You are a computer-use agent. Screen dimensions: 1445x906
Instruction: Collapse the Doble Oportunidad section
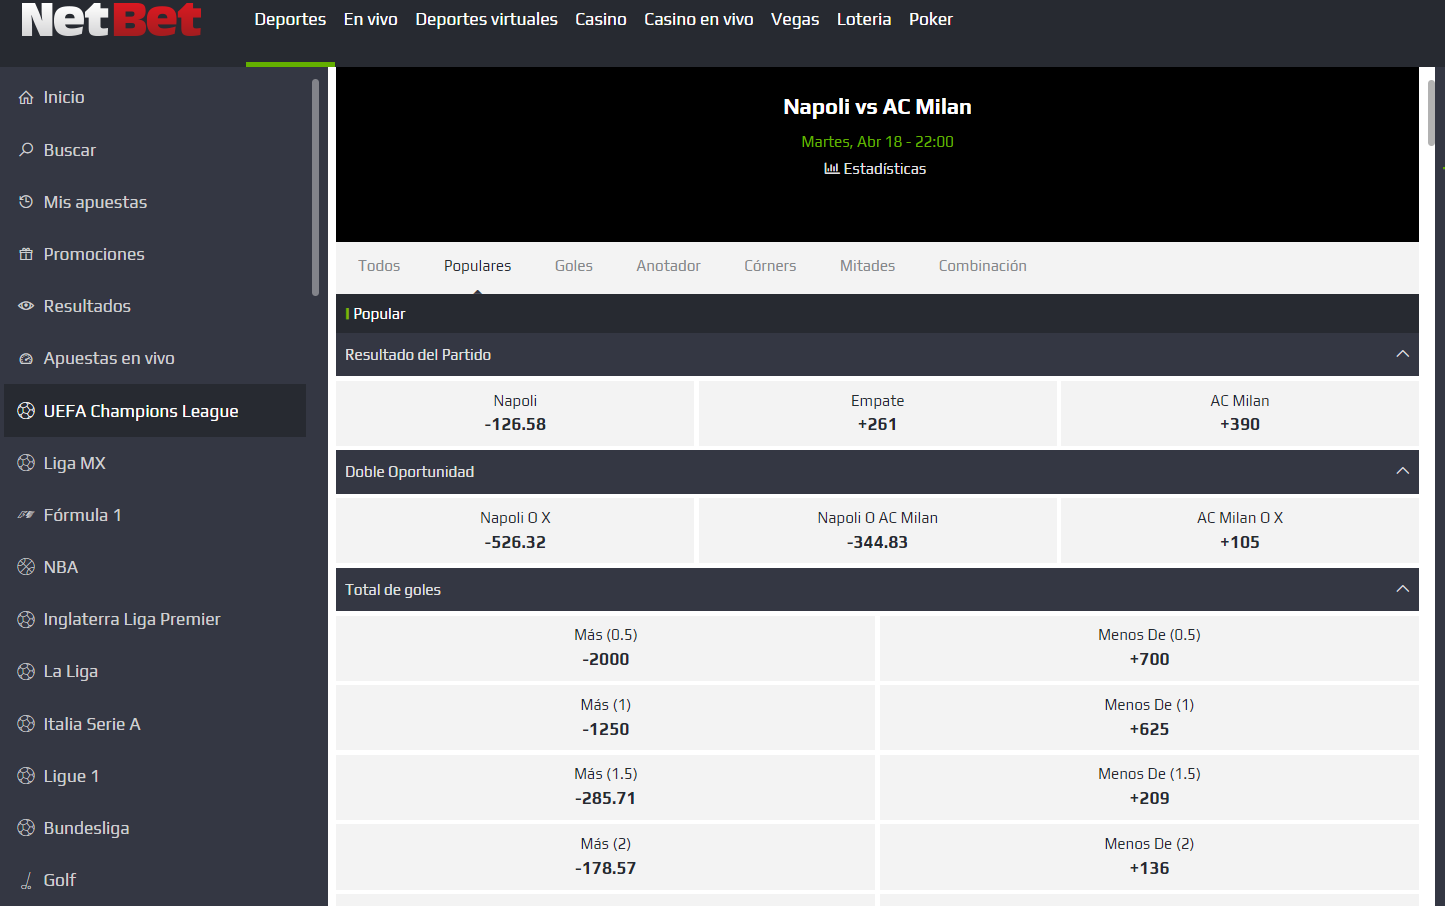click(x=1402, y=471)
